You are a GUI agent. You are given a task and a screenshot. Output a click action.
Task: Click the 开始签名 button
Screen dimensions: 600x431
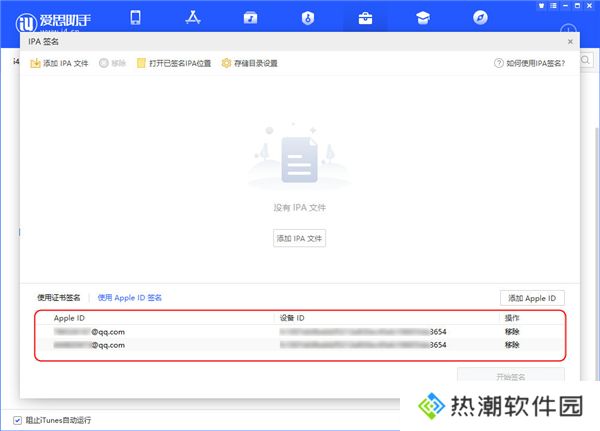(510, 375)
